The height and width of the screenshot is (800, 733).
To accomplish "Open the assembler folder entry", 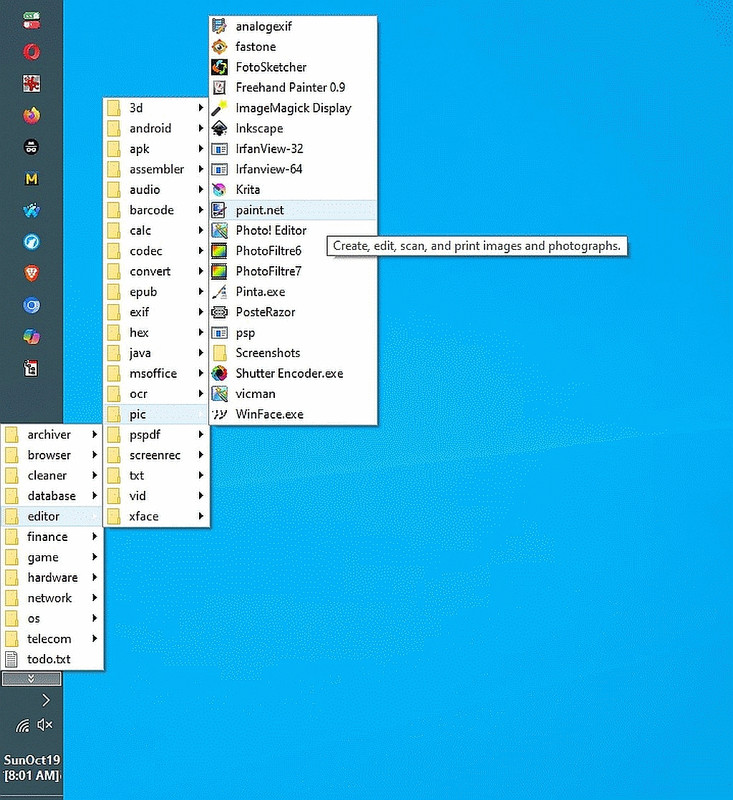I will pos(156,169).
